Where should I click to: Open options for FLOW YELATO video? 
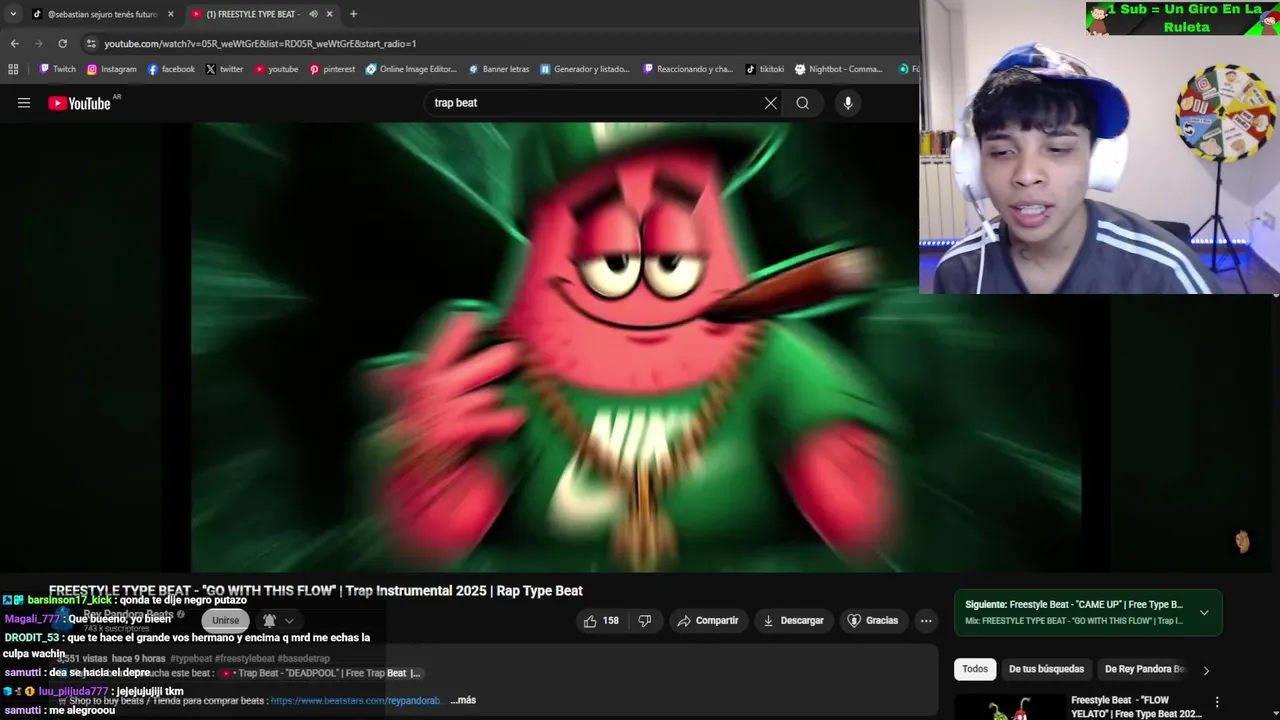[1217, 703]
